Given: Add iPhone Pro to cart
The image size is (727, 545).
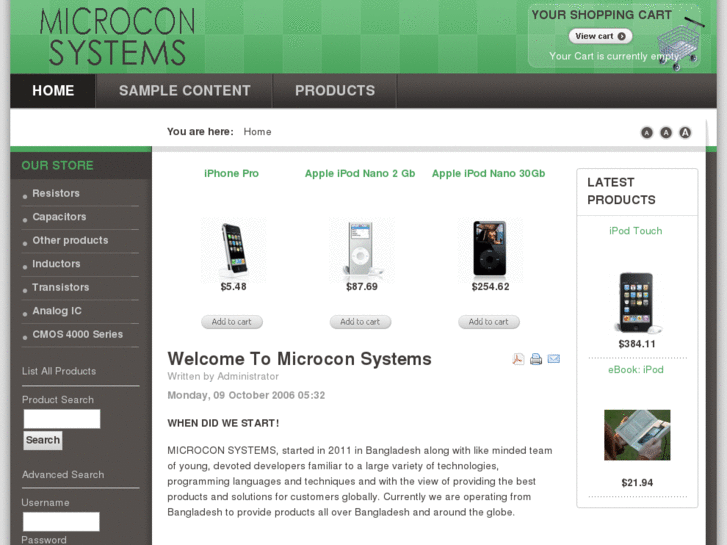Looking at the screenshot, I should tap(232, 322).
